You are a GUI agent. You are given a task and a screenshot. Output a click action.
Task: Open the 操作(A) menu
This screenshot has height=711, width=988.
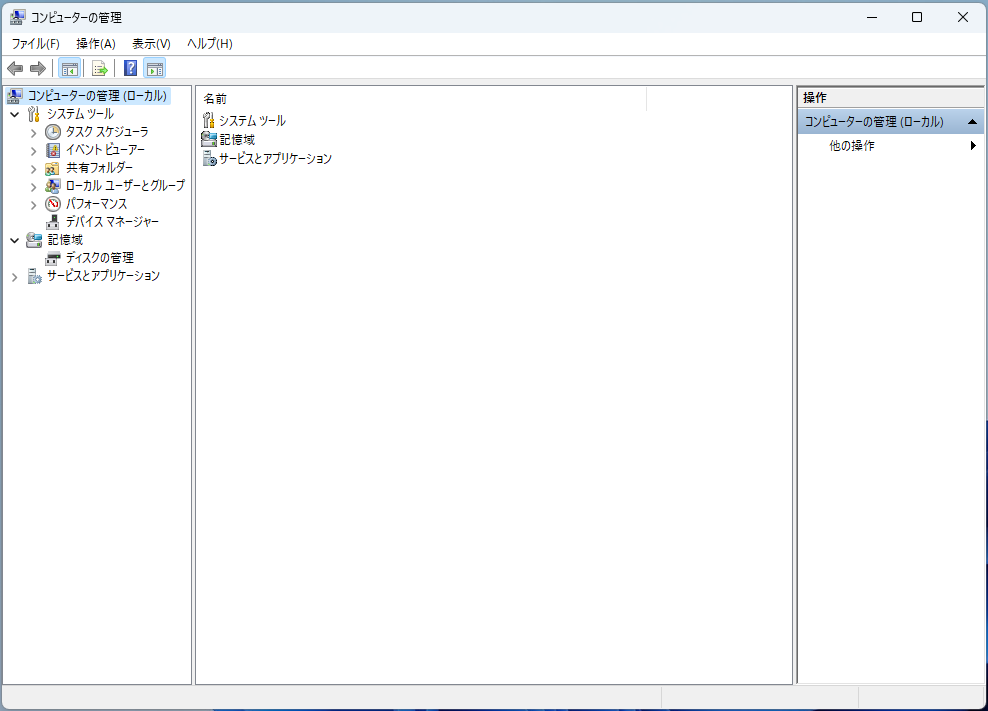pyautogui.click(x=96, y=43)
